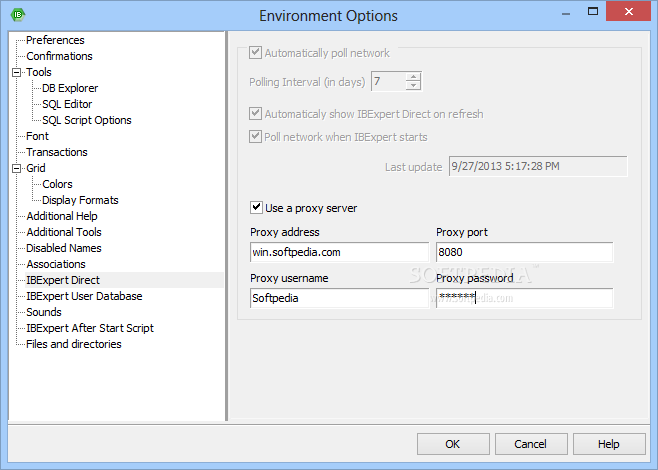The width and height of the screenshot is (658, 470).
Task: Collapse the Tools tree node
Action: click(16, 72)
